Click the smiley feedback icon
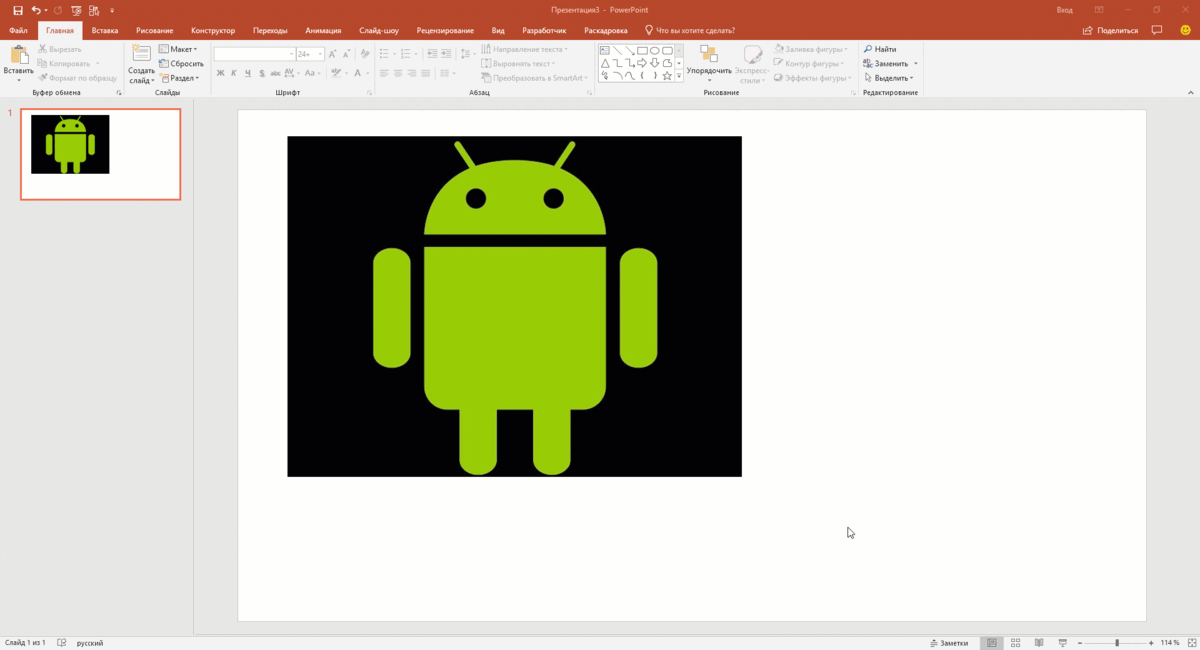Screen dimensions: 1200x650 (1185, 30)
